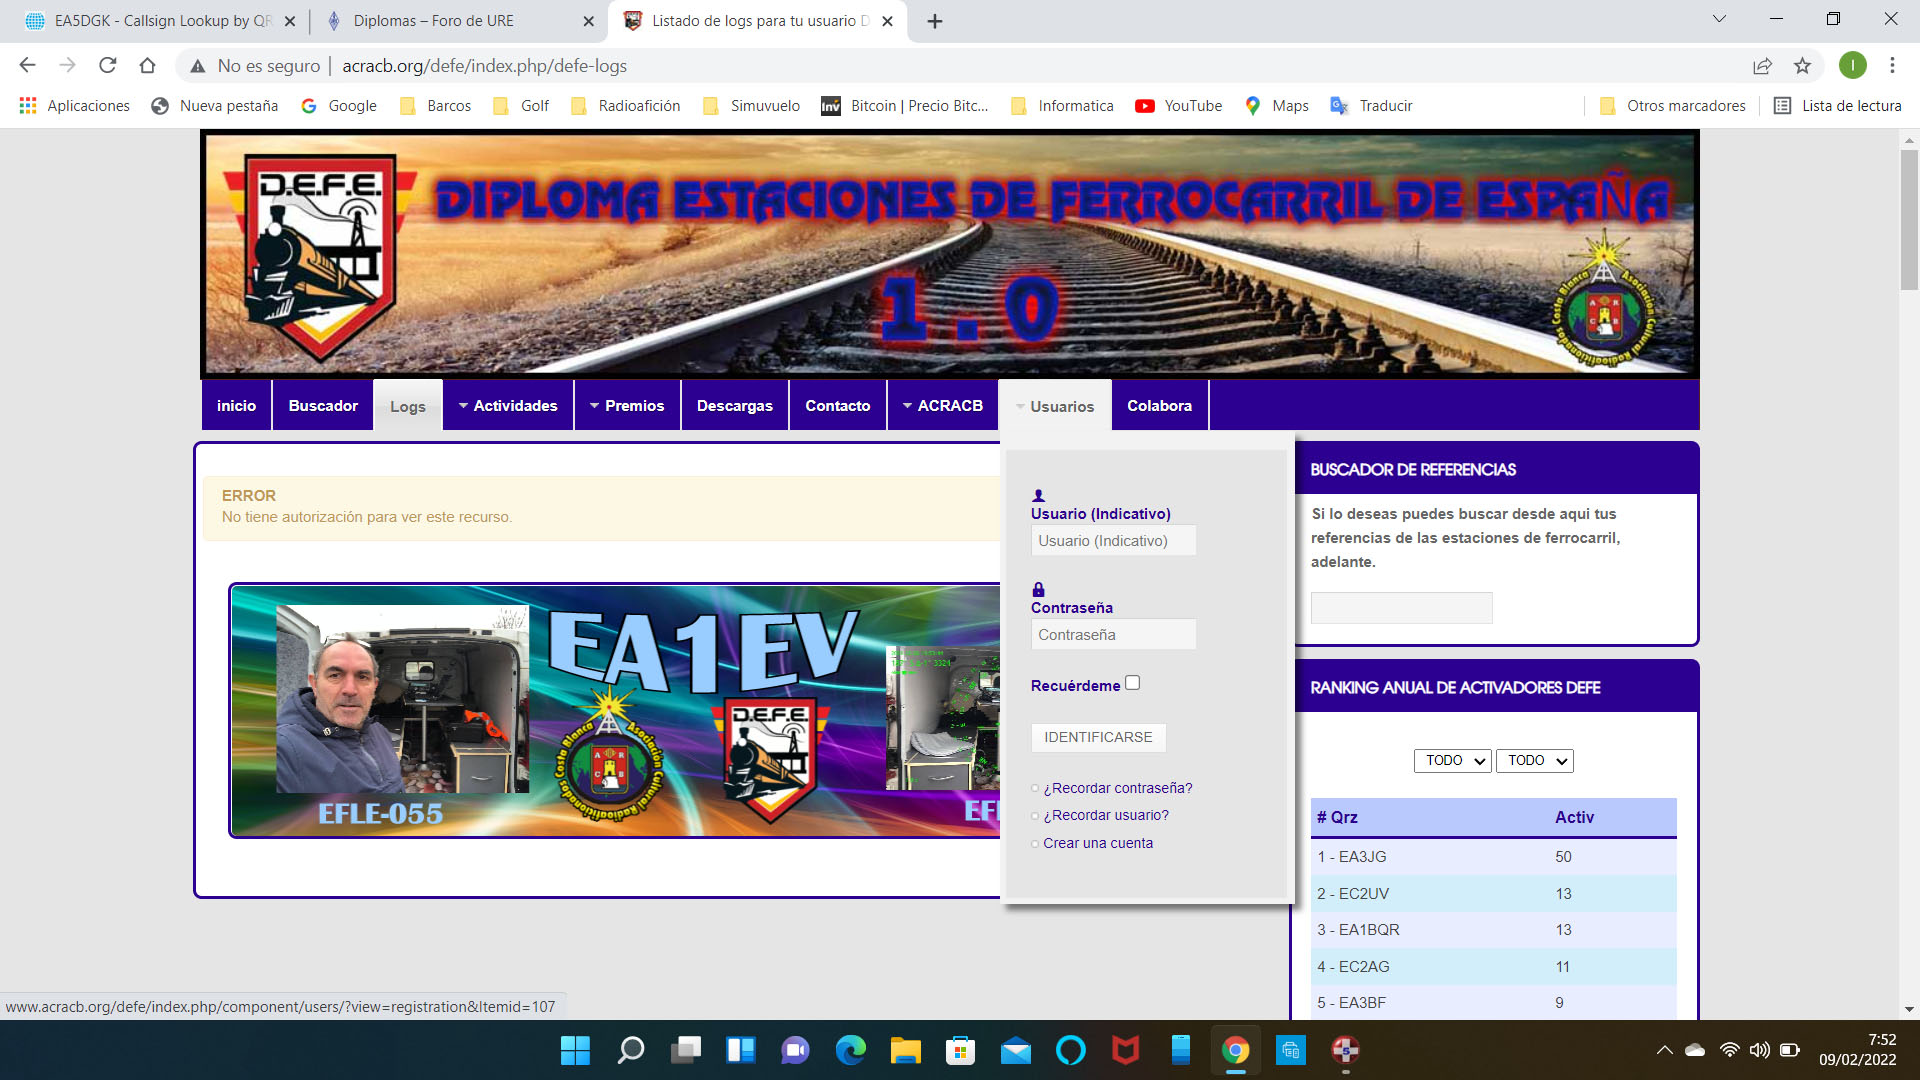Open taskbar search magnifier
1920x1080 pixels.
[631, 1050]
